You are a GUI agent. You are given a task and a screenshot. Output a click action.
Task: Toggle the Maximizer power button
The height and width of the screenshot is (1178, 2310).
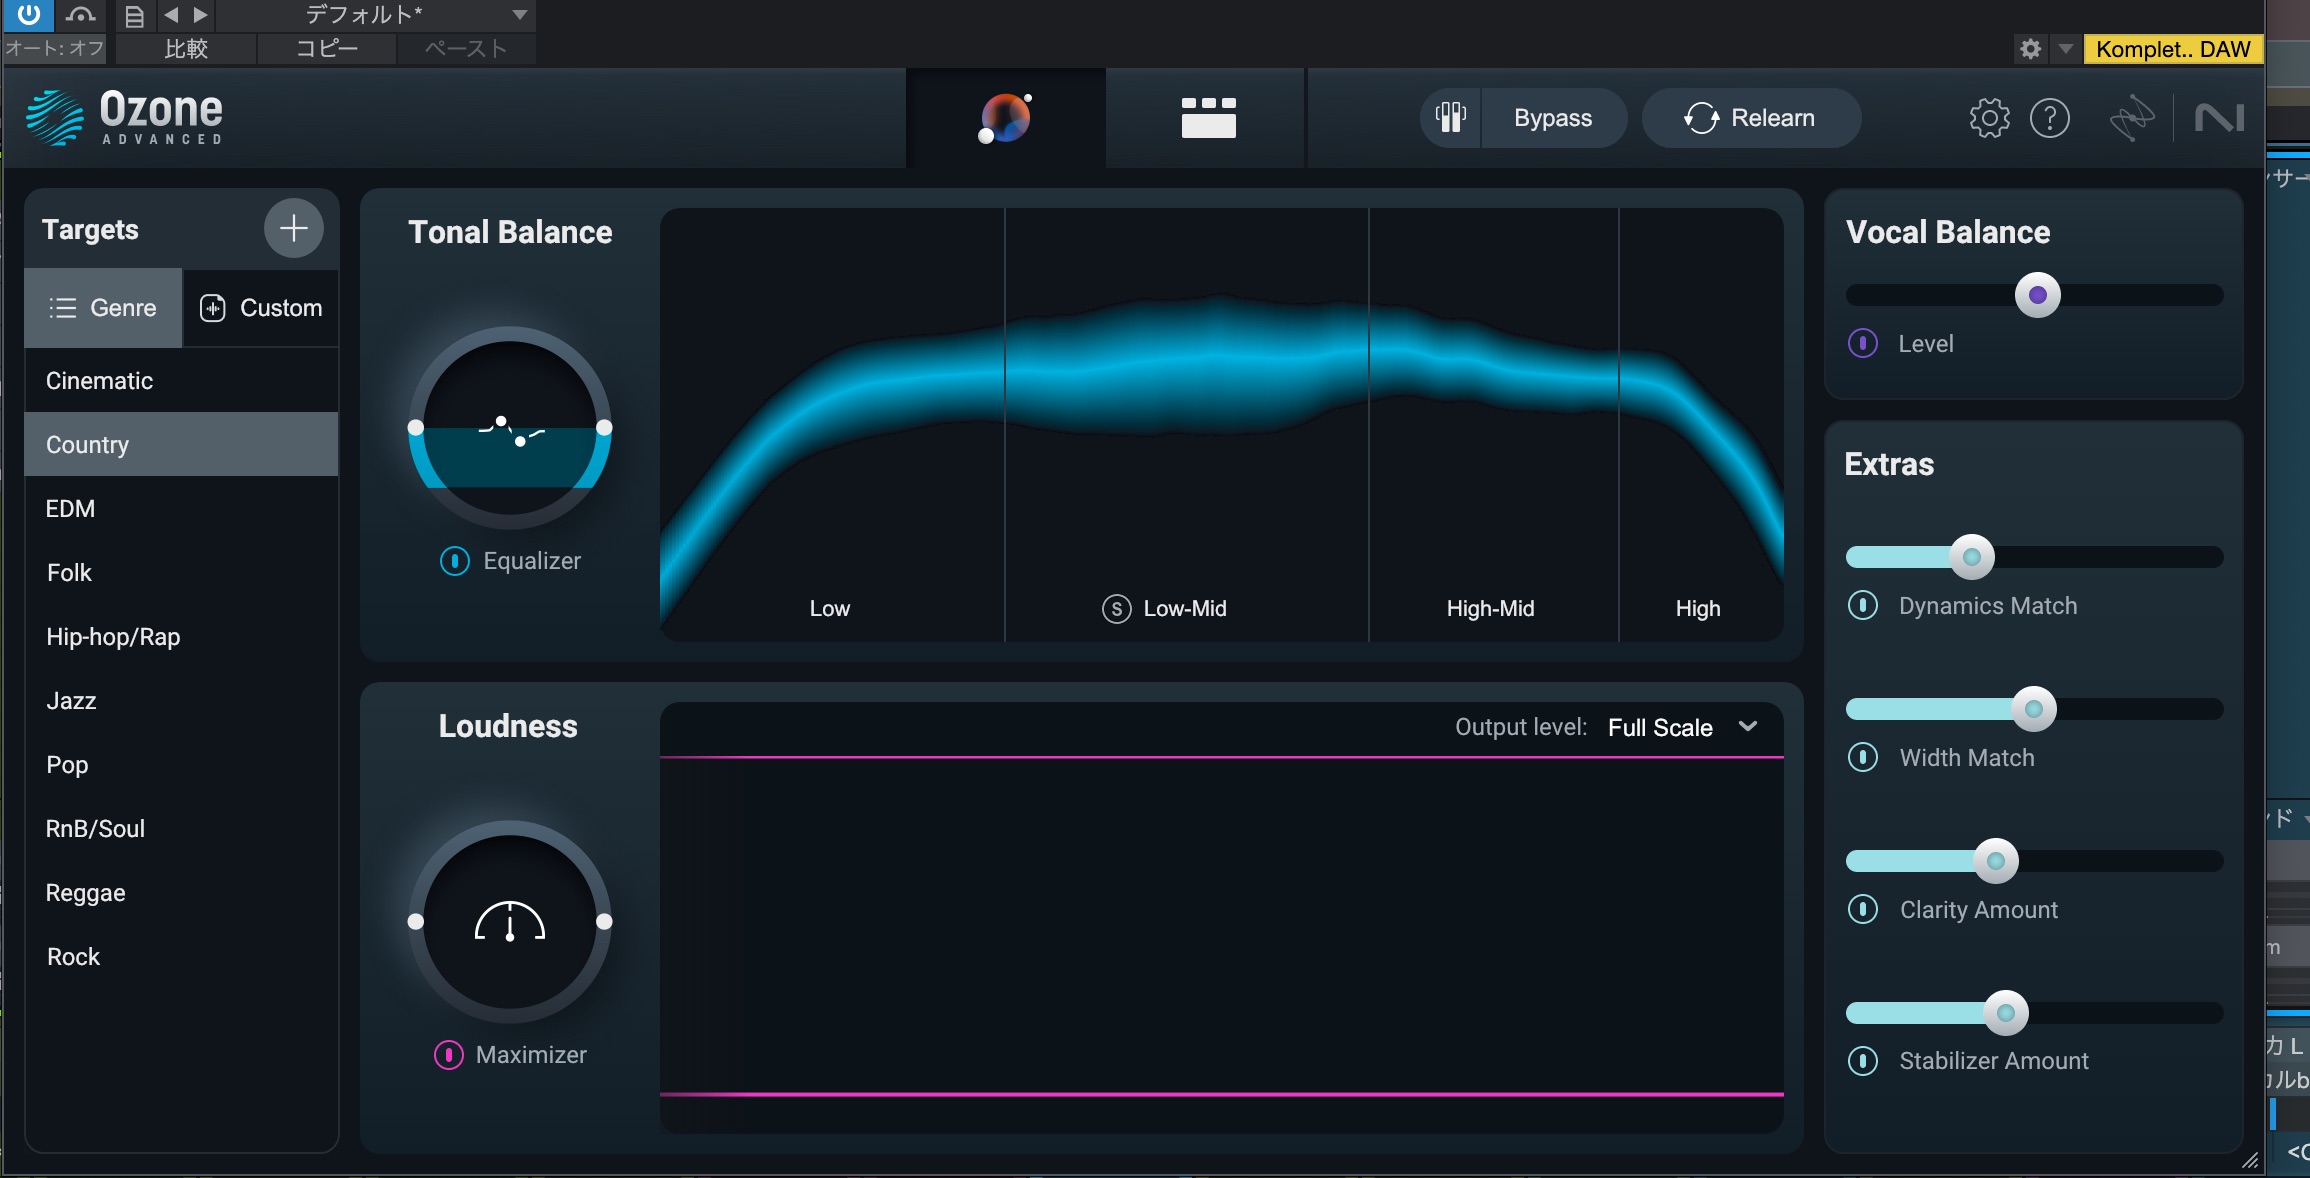coord(449,1055)
